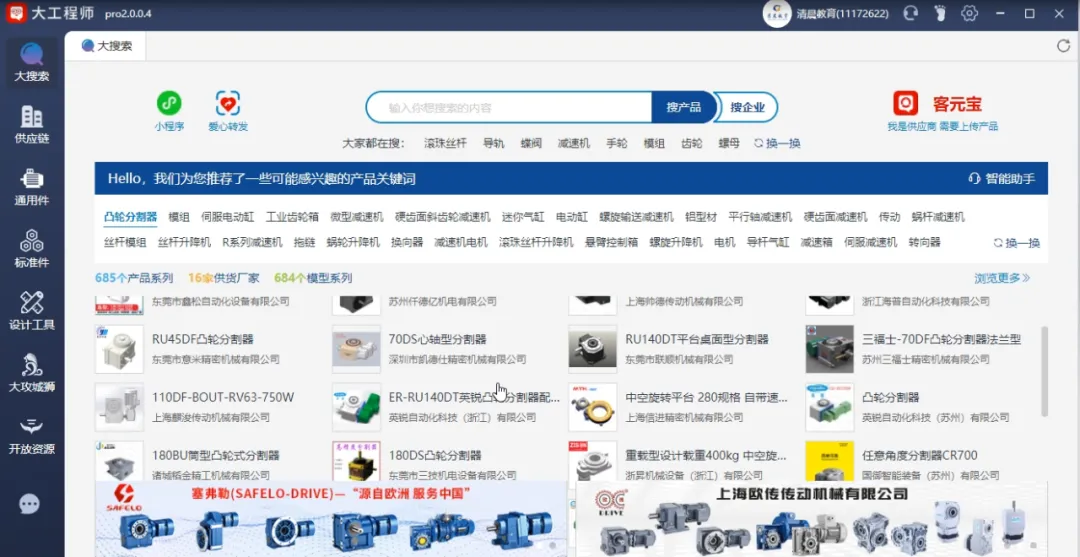
Task: Focus the search input box
Action: [x=510, y=107]
